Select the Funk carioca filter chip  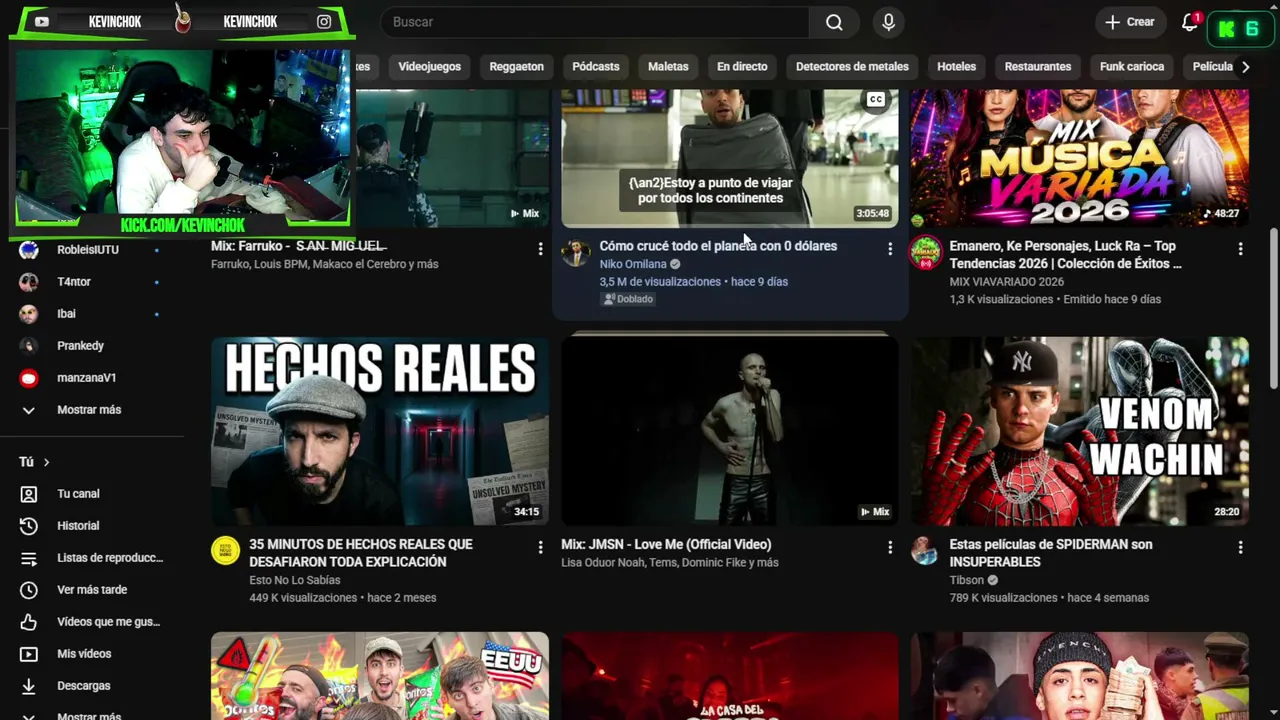pyautogui.click(x=1132, y=67)
